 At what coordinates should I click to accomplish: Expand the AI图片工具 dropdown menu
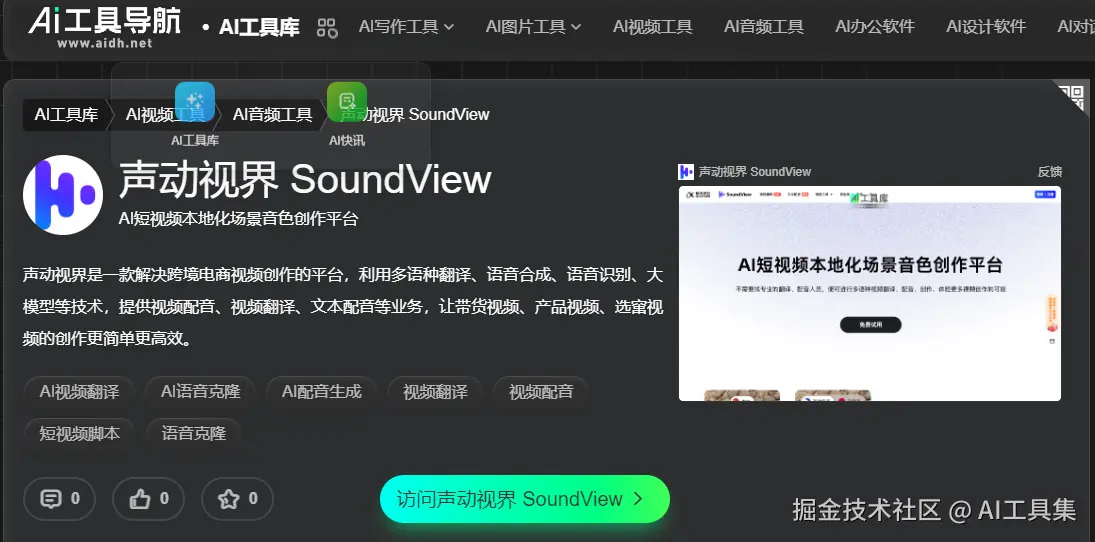tap(534, 27)
